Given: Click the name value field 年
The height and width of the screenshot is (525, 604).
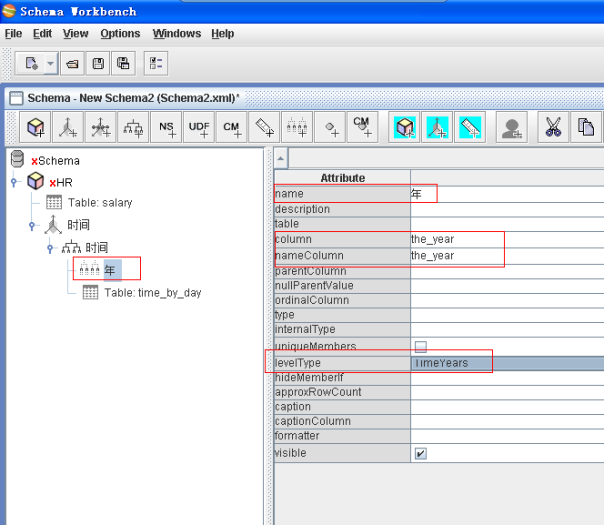Looking at the screenshot, I should coord(507,194).
